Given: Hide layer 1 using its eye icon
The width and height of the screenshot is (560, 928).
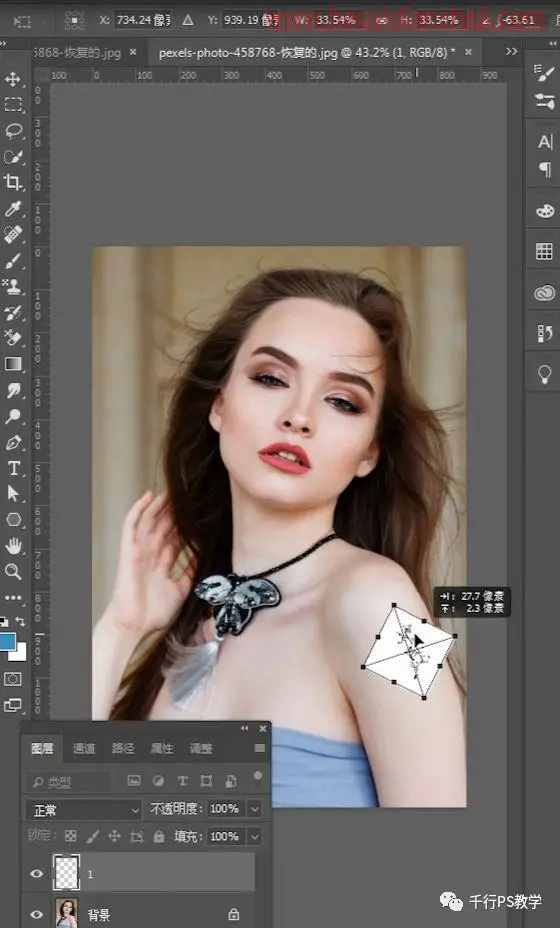Looking at the screenshot, I should tap(37, 874).
